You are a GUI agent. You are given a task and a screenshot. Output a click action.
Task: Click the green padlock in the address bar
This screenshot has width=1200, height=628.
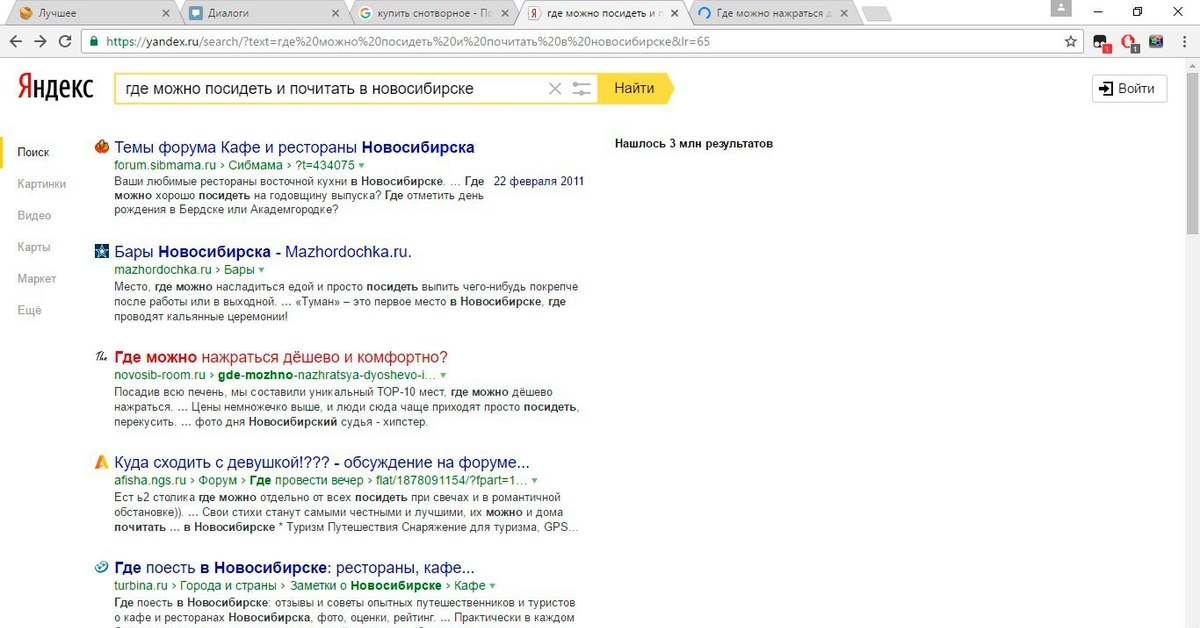(x=93, y=42)
